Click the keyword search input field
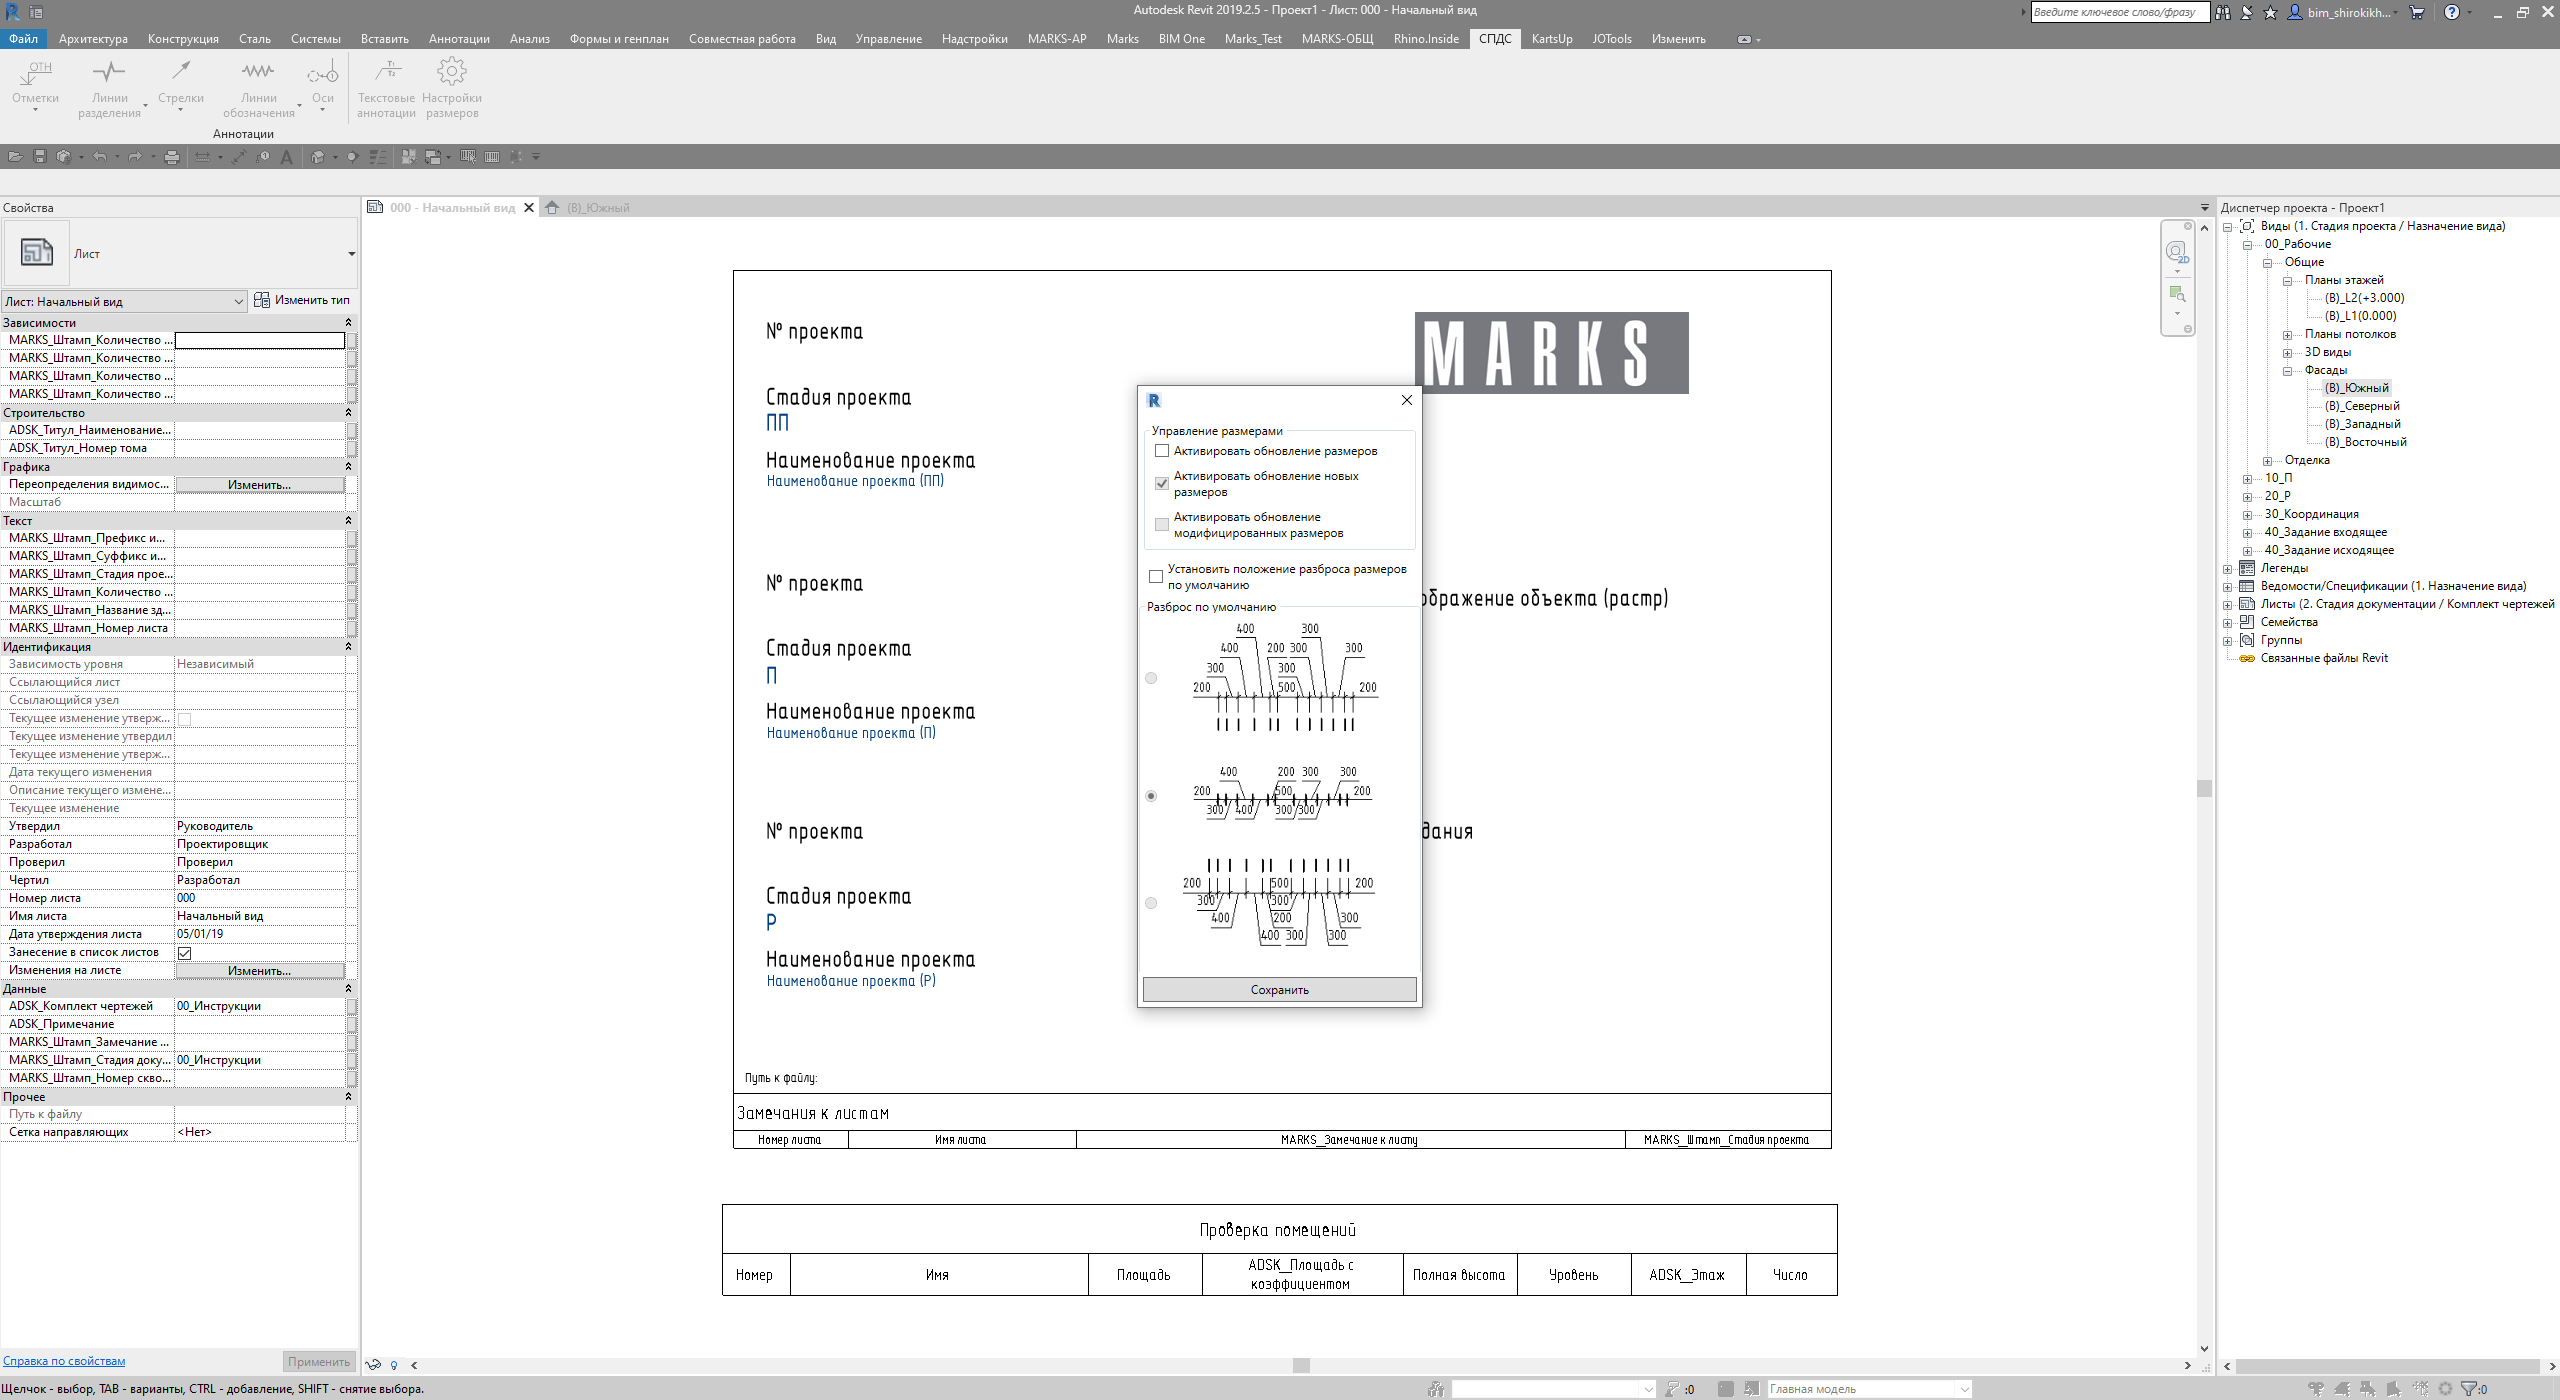Image resolution: width=2560 pixels, height=1400 pixels. coord(2119,12)
